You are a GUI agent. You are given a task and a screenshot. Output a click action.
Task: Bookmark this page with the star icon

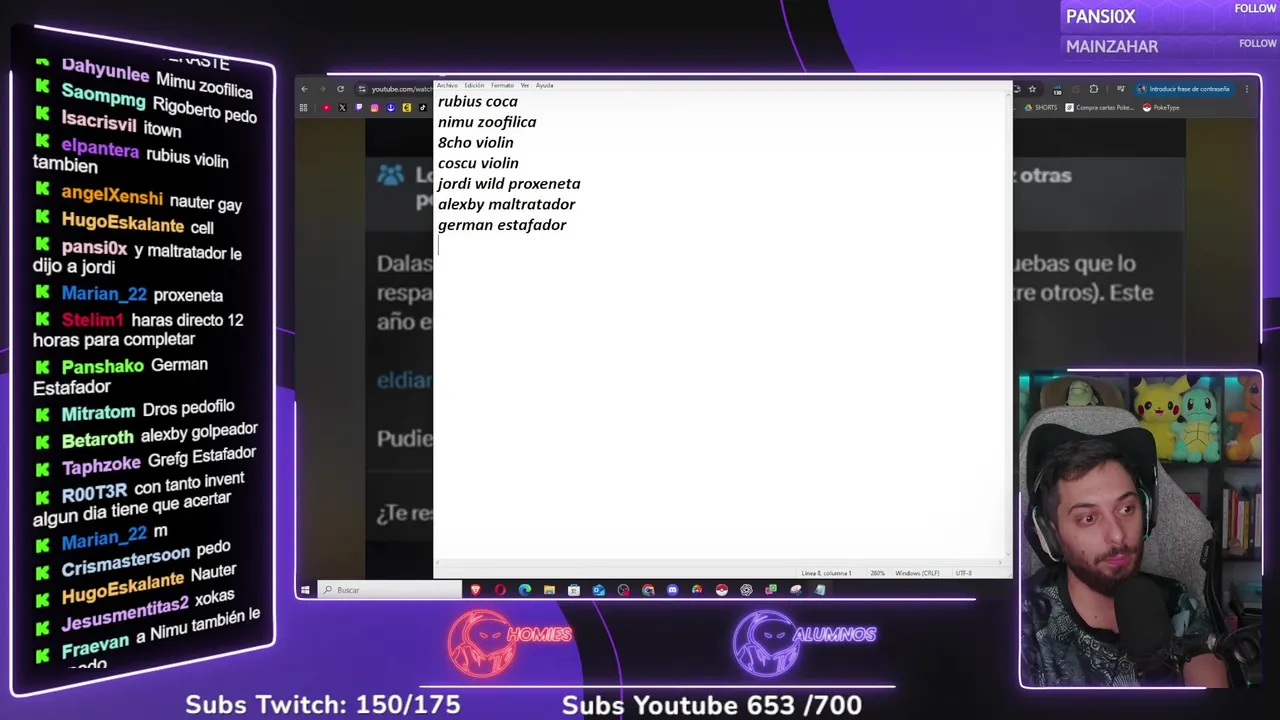click(x=1032, y=89)
